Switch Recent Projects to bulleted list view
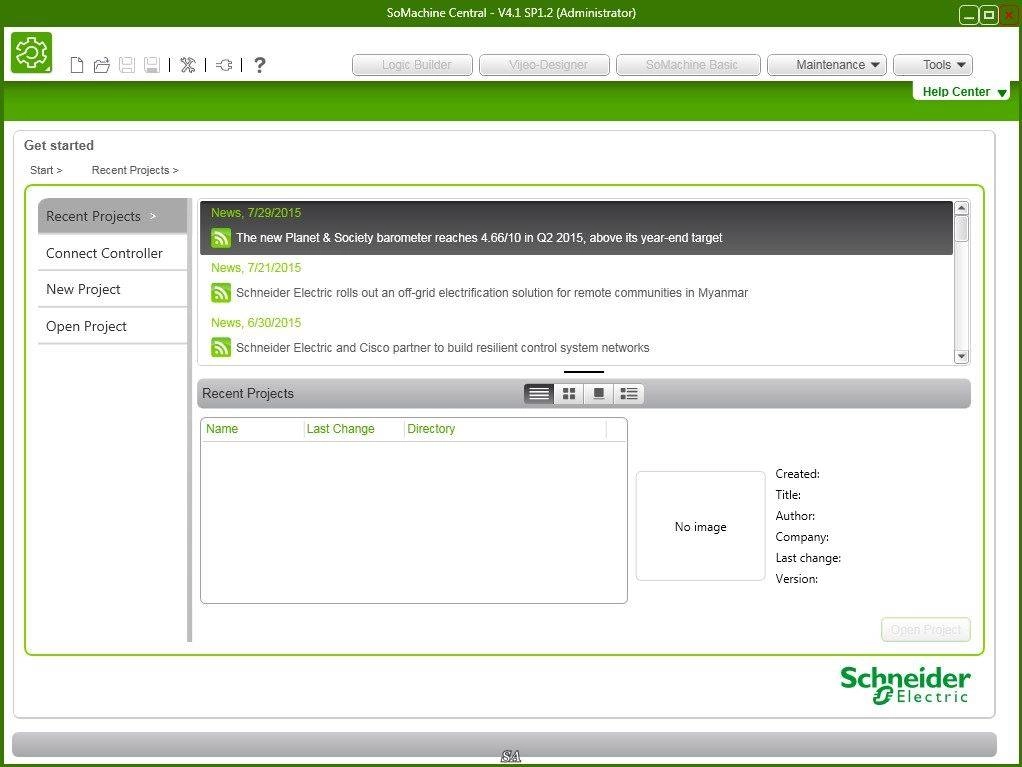Viewport: 1022px width, 767px height. click(629, 394)
